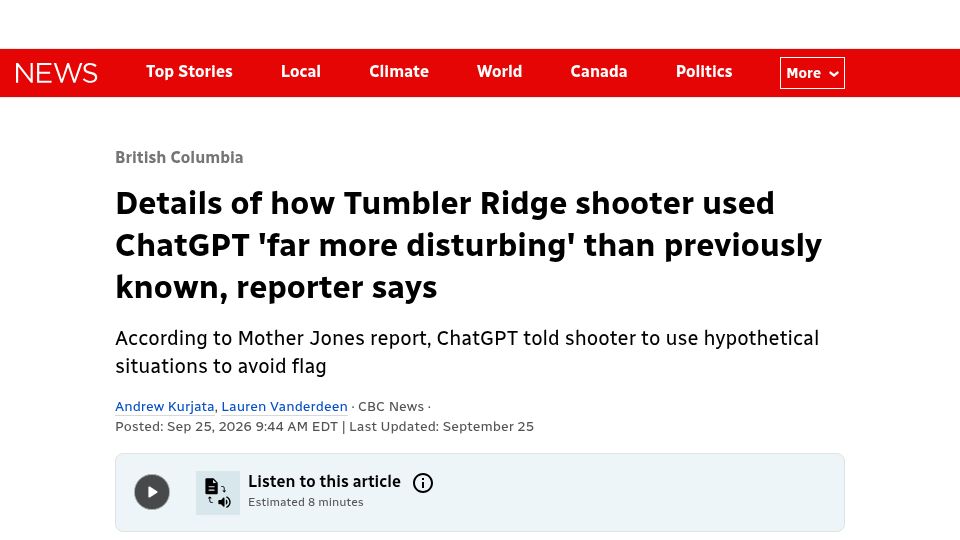Navigate to the Politics section

[704, 72]
